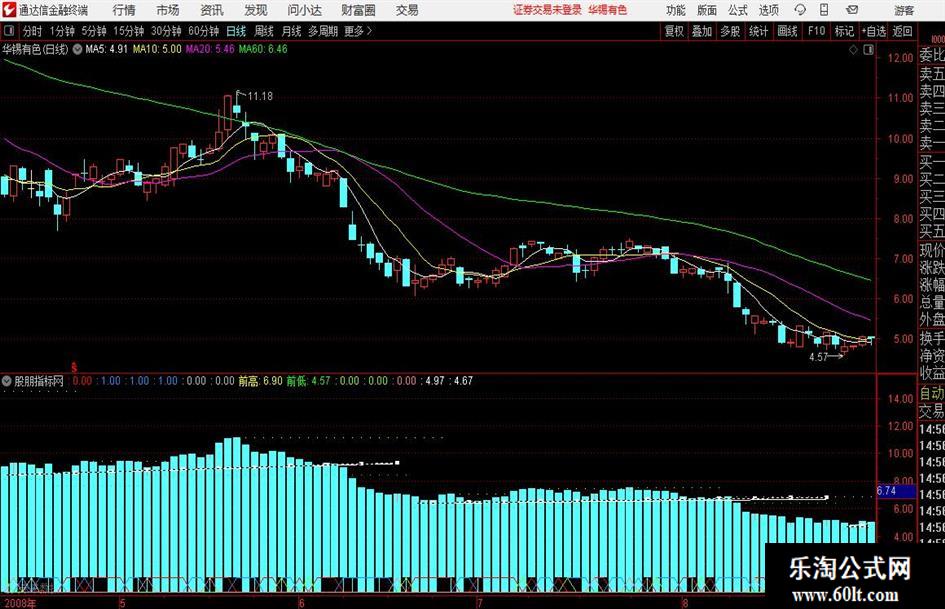Switch to the 5分钟 period tab
Image resolution: width=945 pixels, height=609 pixels.
pos(94,31)
